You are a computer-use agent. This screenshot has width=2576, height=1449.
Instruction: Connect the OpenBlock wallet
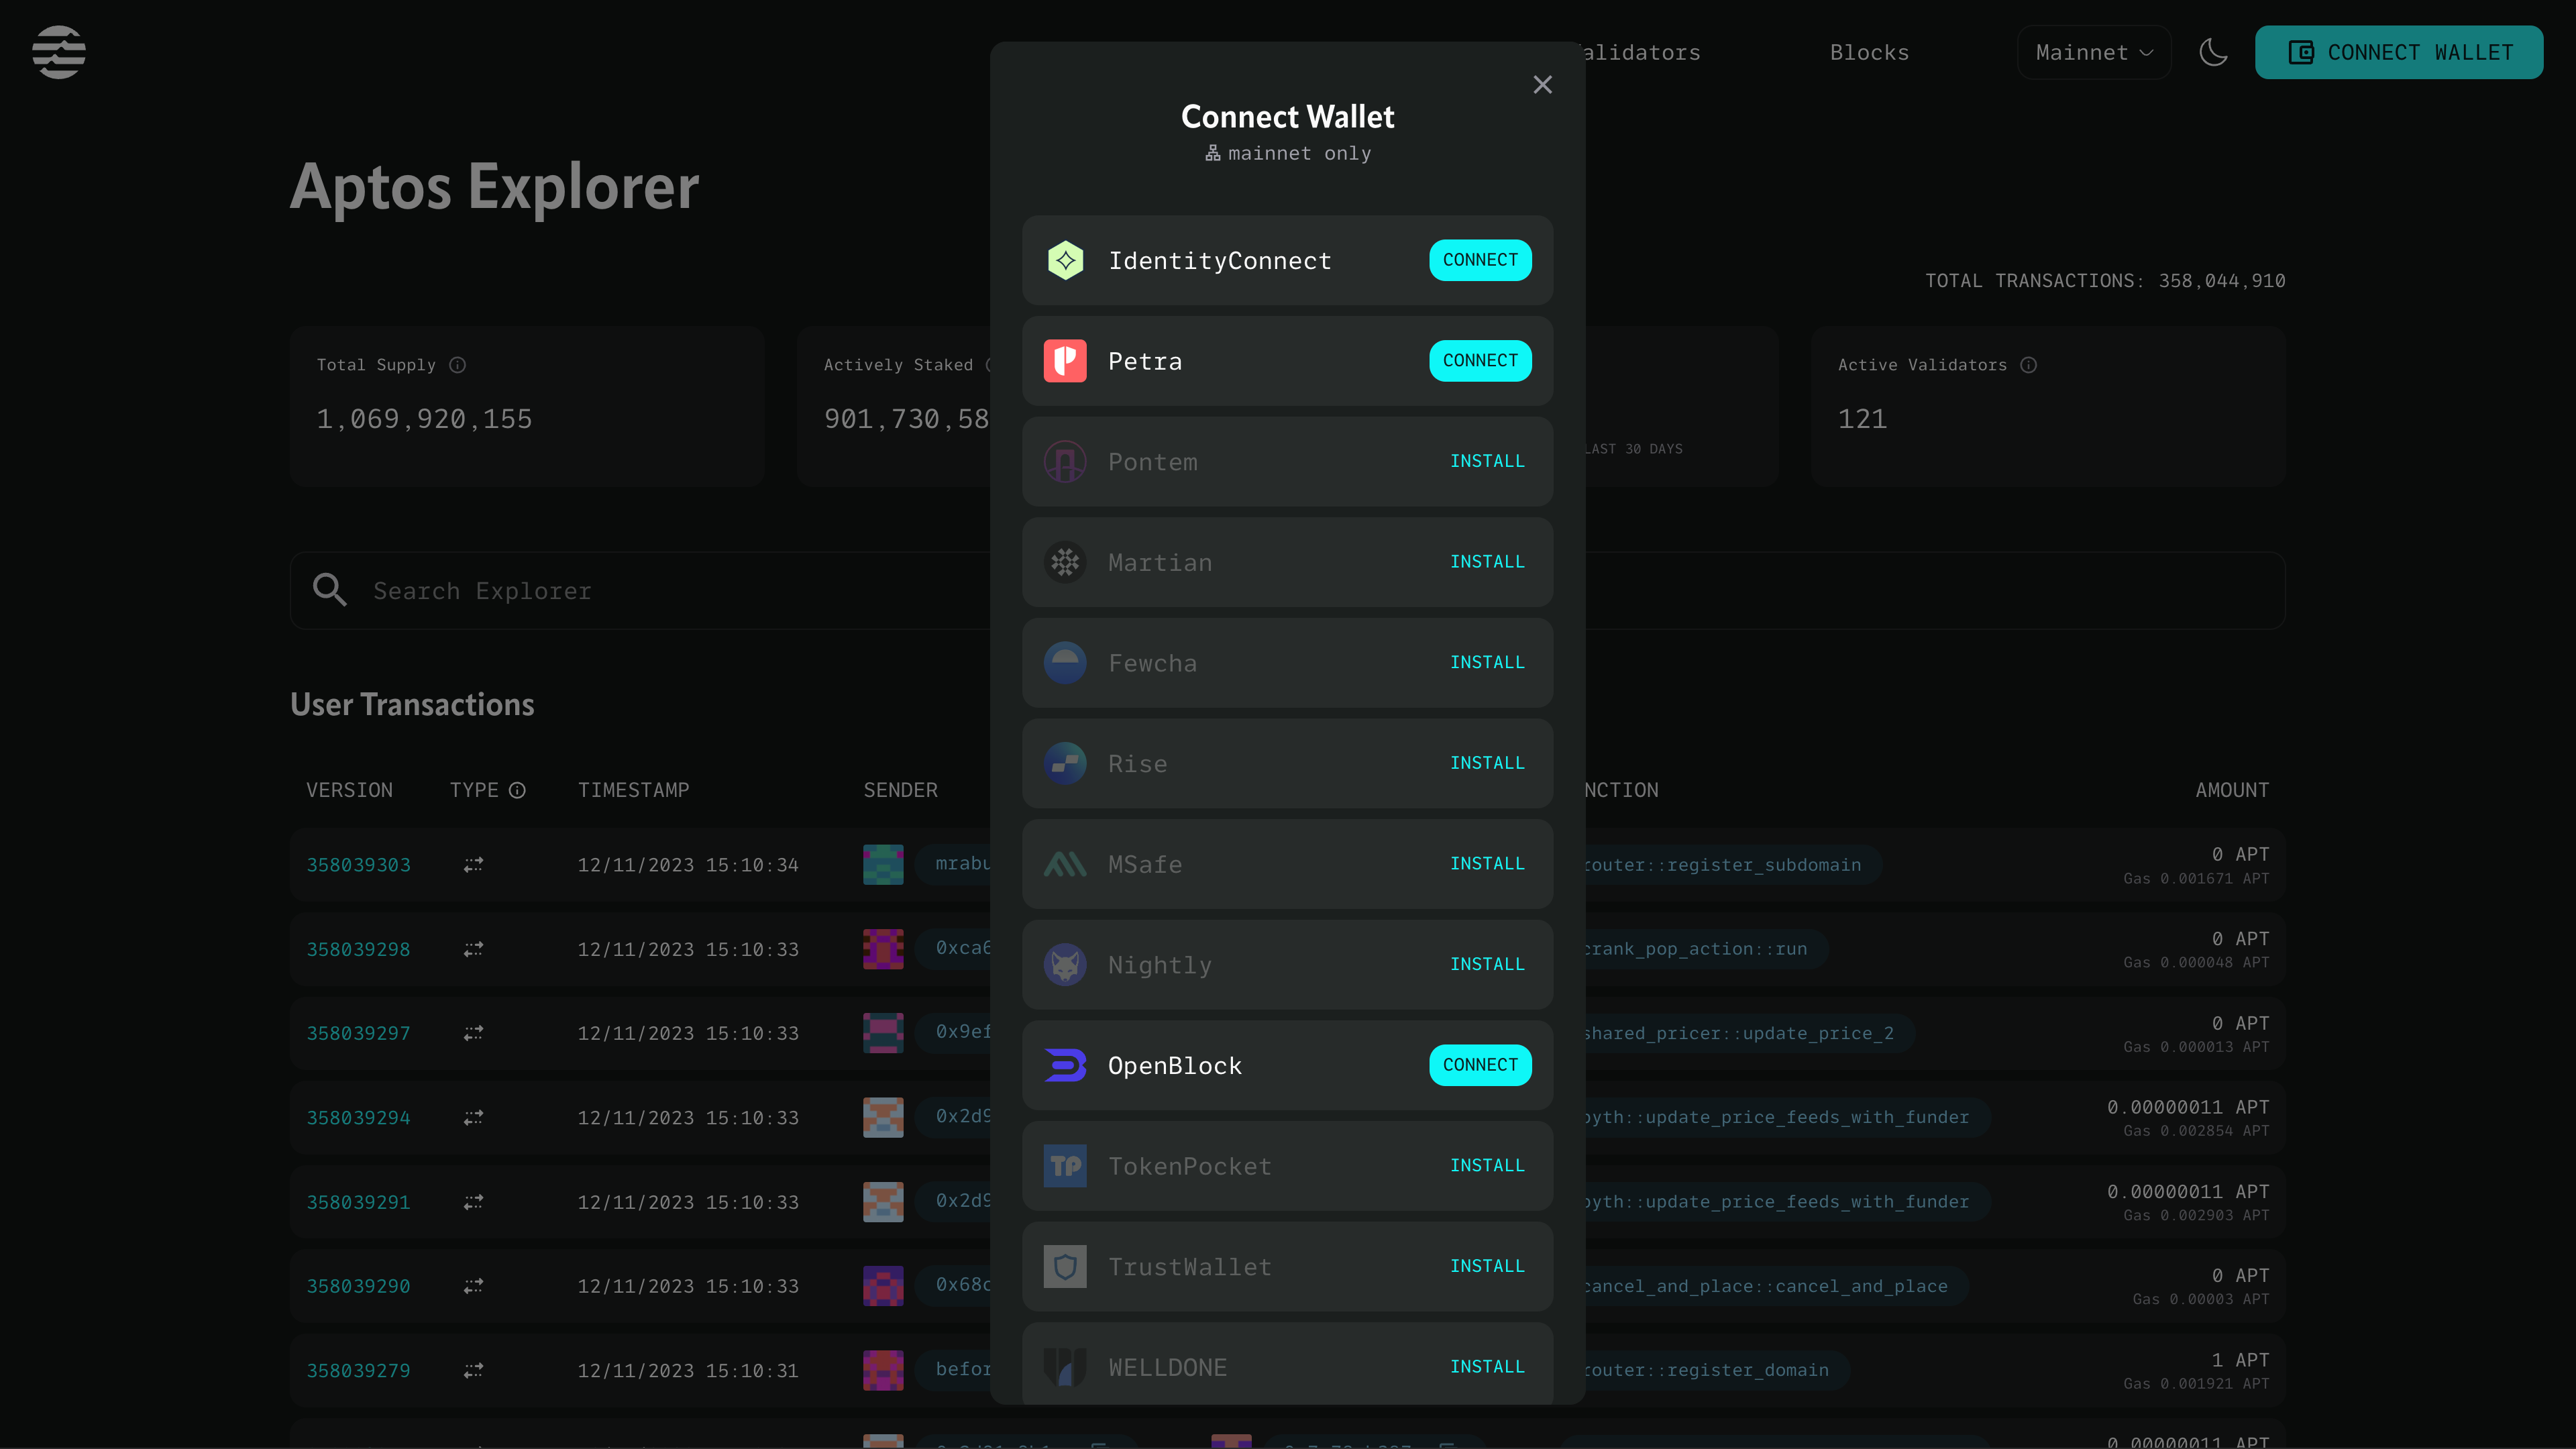click(x=1479, y=1065)
